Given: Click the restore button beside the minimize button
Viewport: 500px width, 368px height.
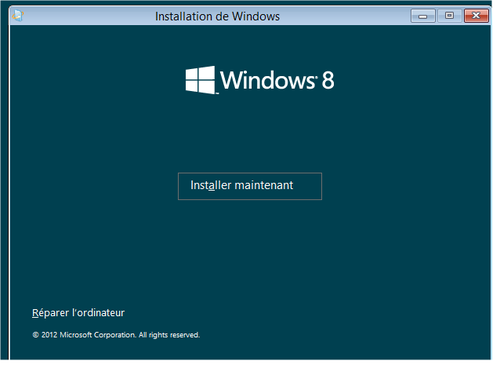Looking at the screenshot, I should click(449, 16).
